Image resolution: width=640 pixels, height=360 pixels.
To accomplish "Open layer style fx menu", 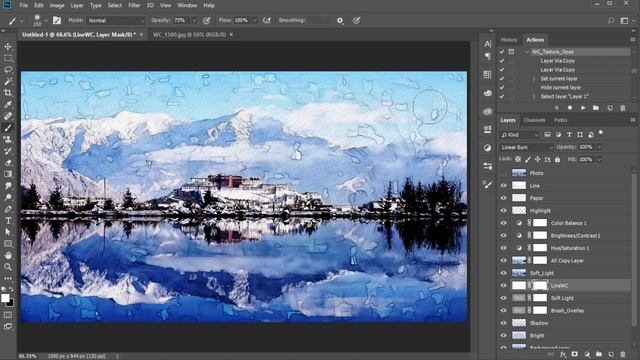I will click(x=563, y=354).
